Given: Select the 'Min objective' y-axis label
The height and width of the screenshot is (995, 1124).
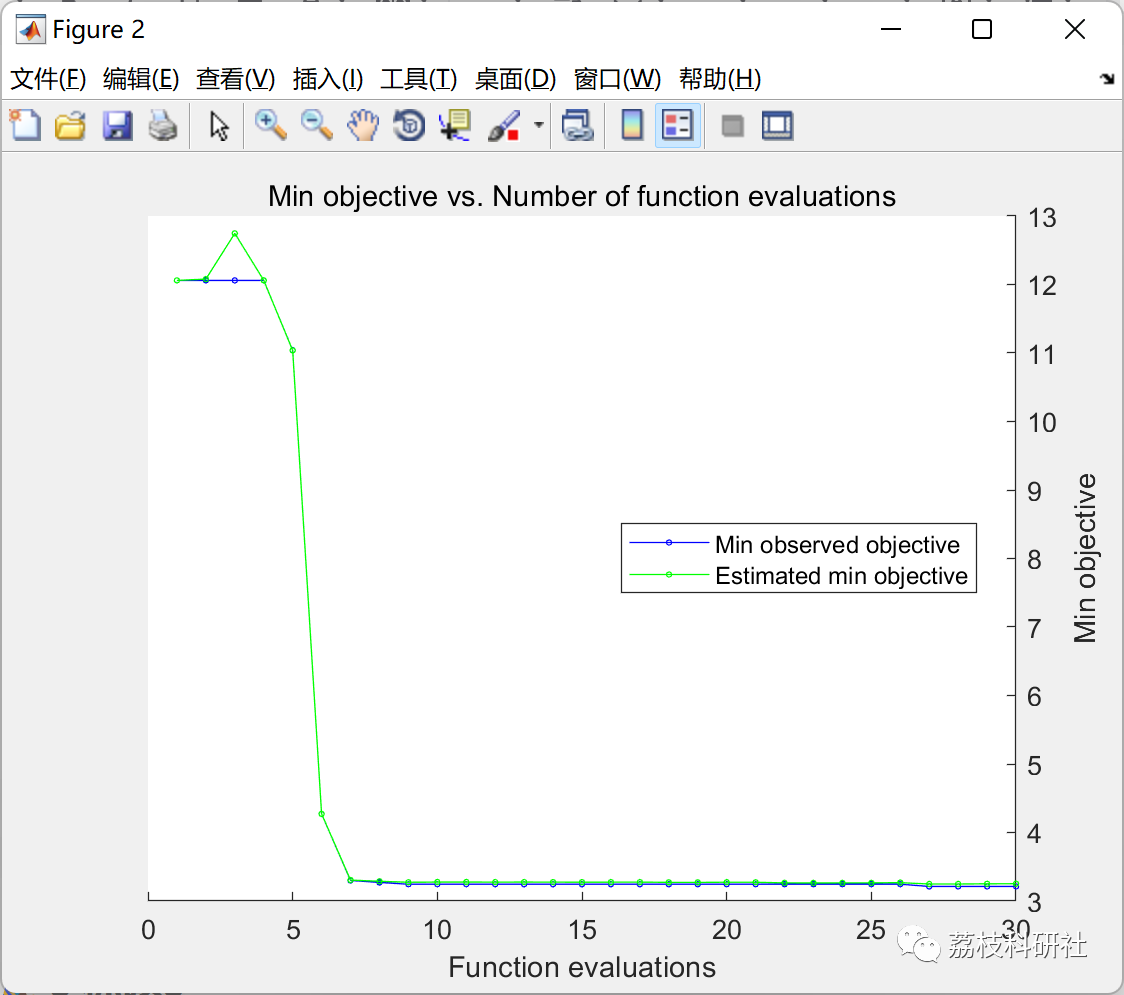Looking at the screenshot, I should click(1085, 558).
